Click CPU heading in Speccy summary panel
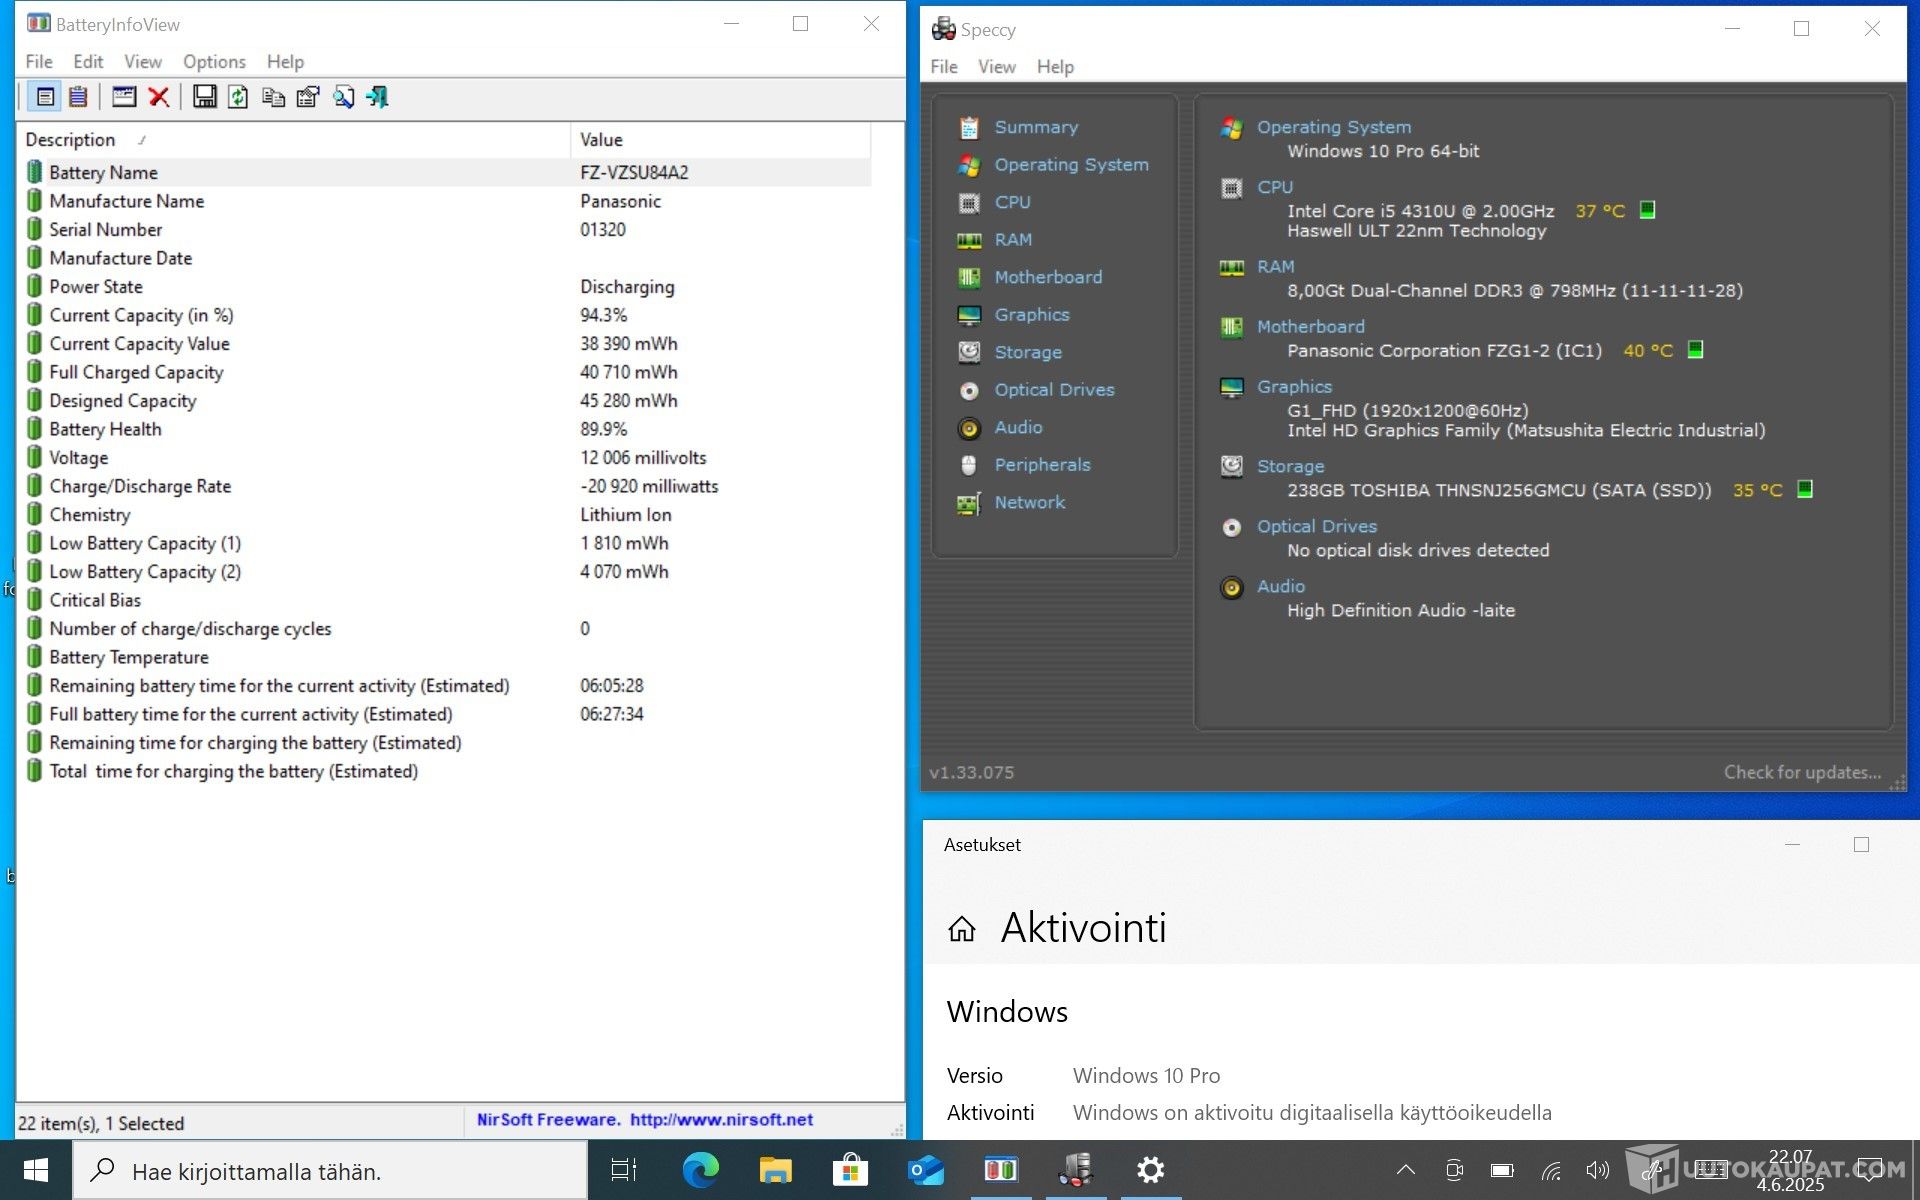 (1274, 187)
